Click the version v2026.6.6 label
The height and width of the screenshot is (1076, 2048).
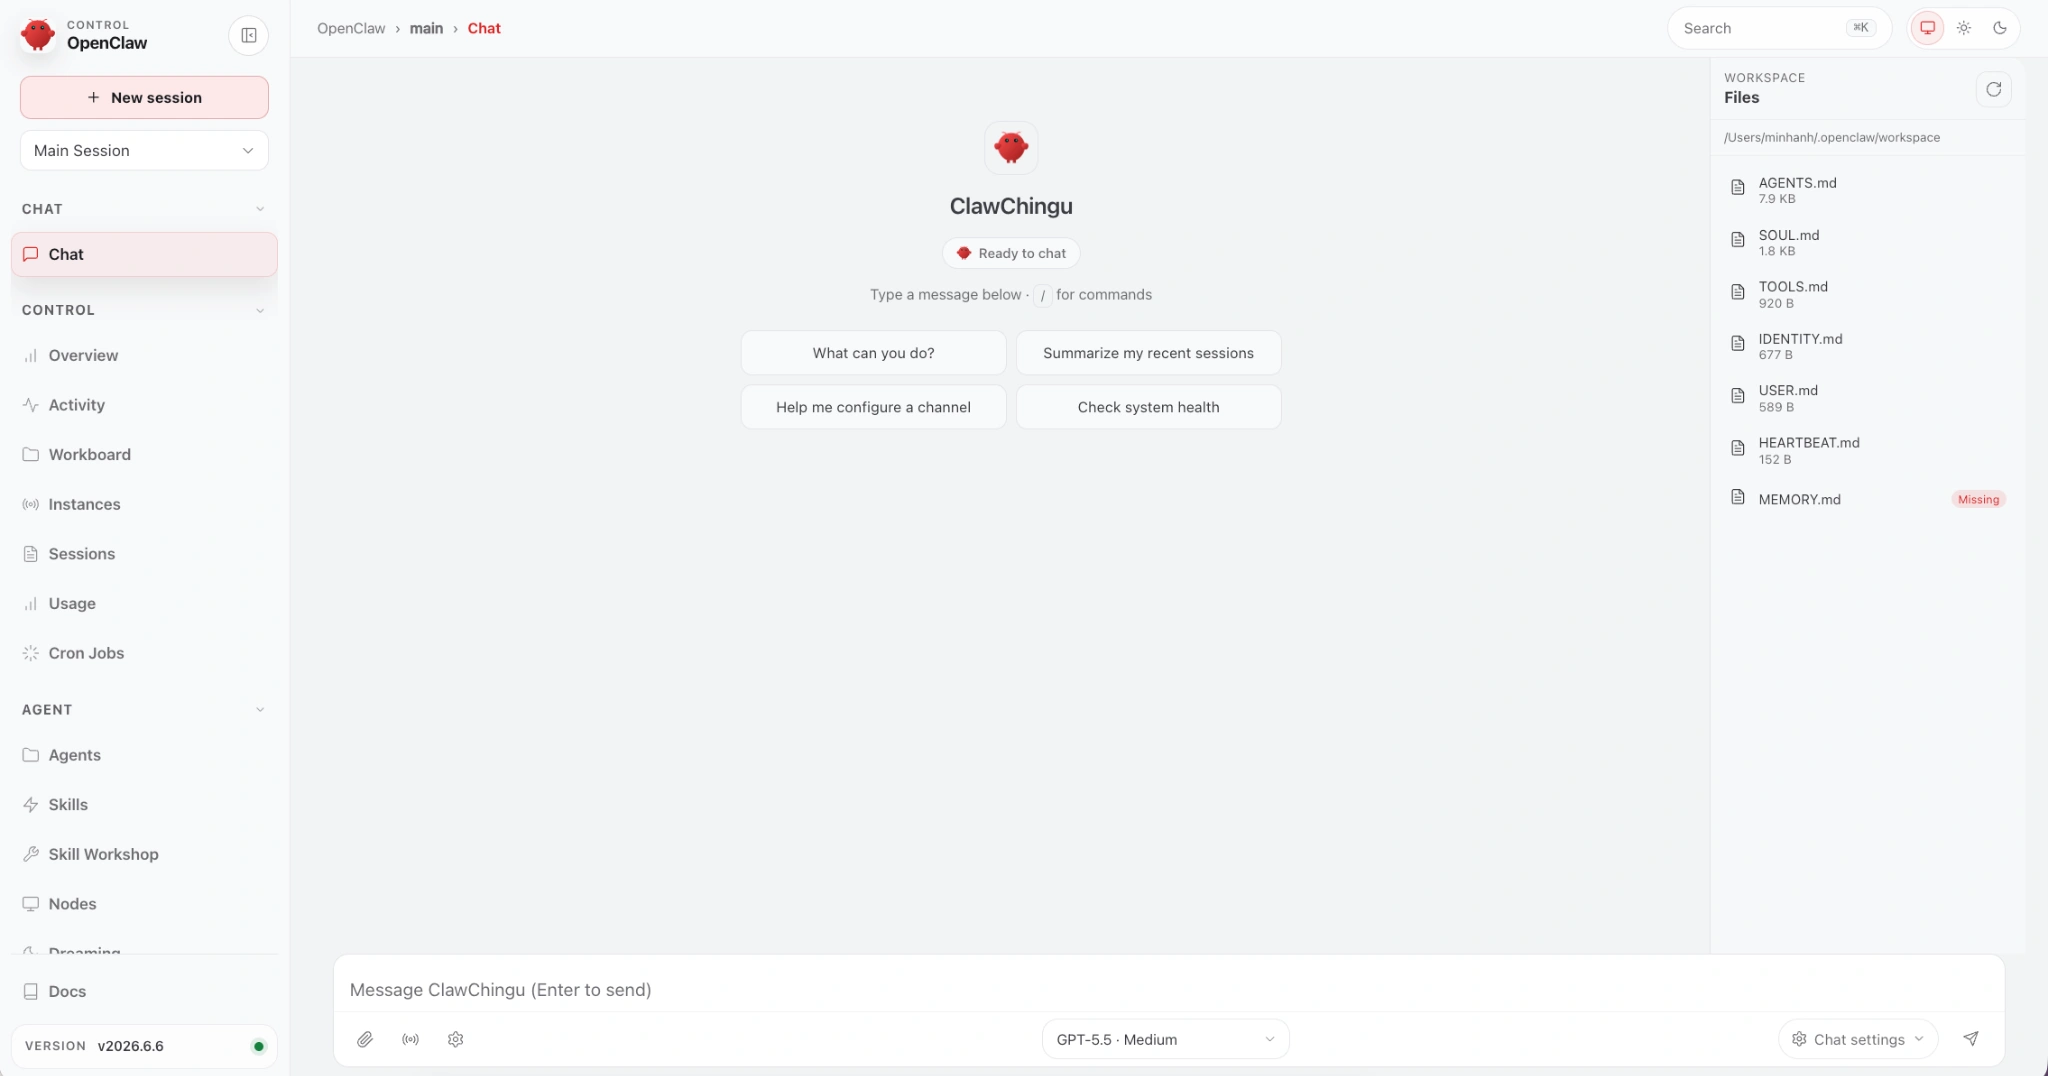click(130, 1046)
